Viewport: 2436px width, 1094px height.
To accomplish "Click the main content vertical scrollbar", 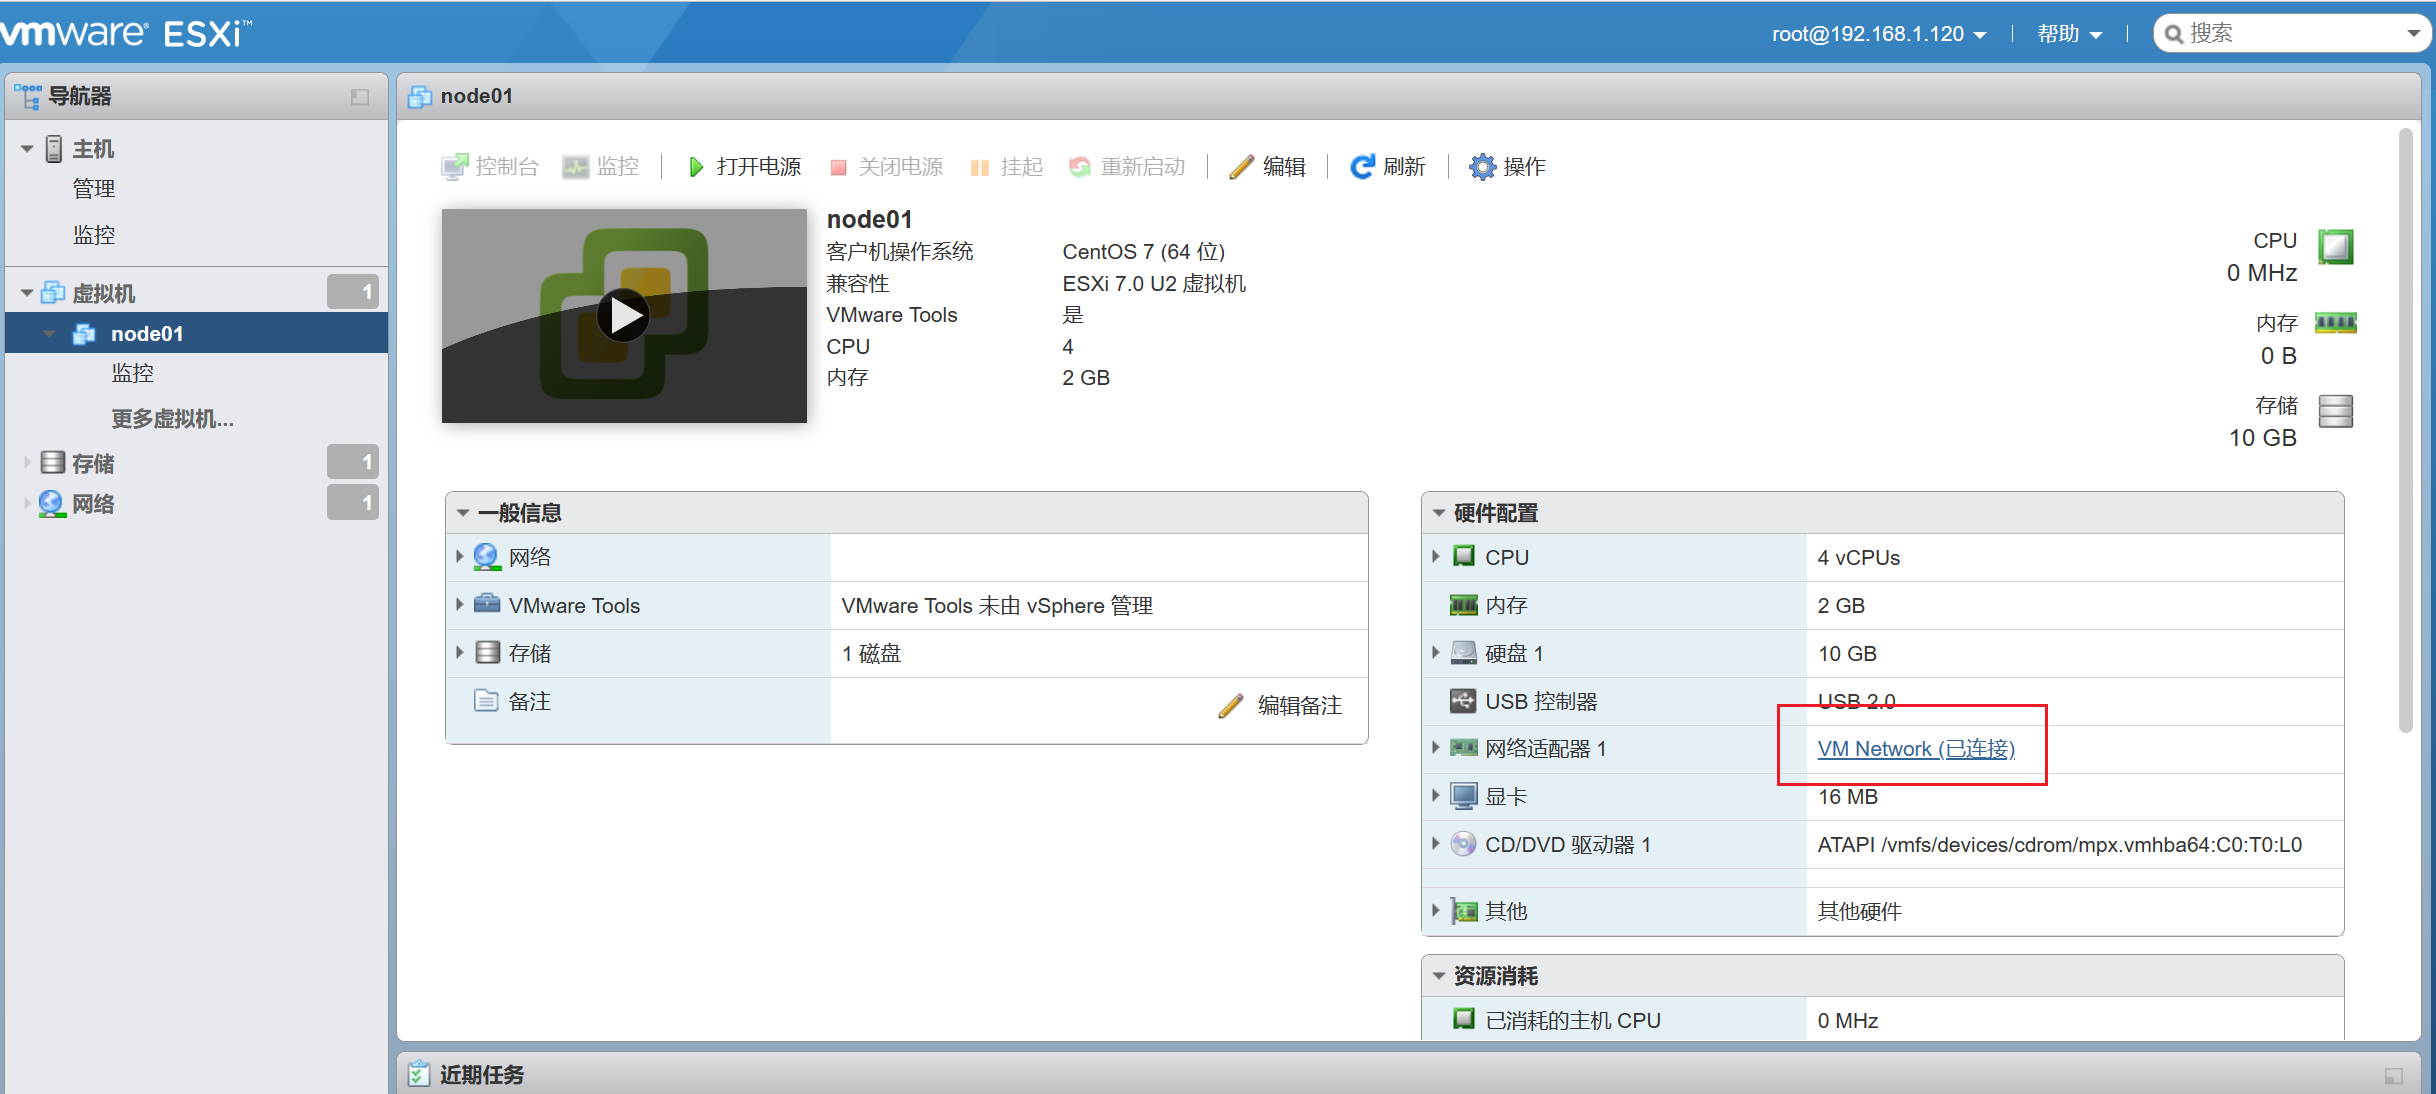I will [2406, 431].
